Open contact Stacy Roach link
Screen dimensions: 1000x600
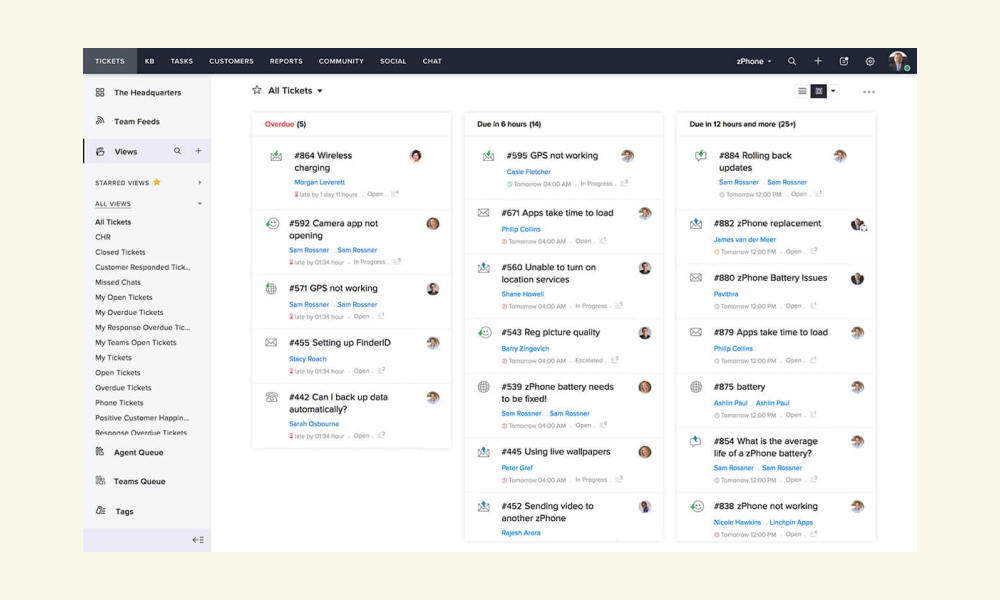[x=307, y=359]
